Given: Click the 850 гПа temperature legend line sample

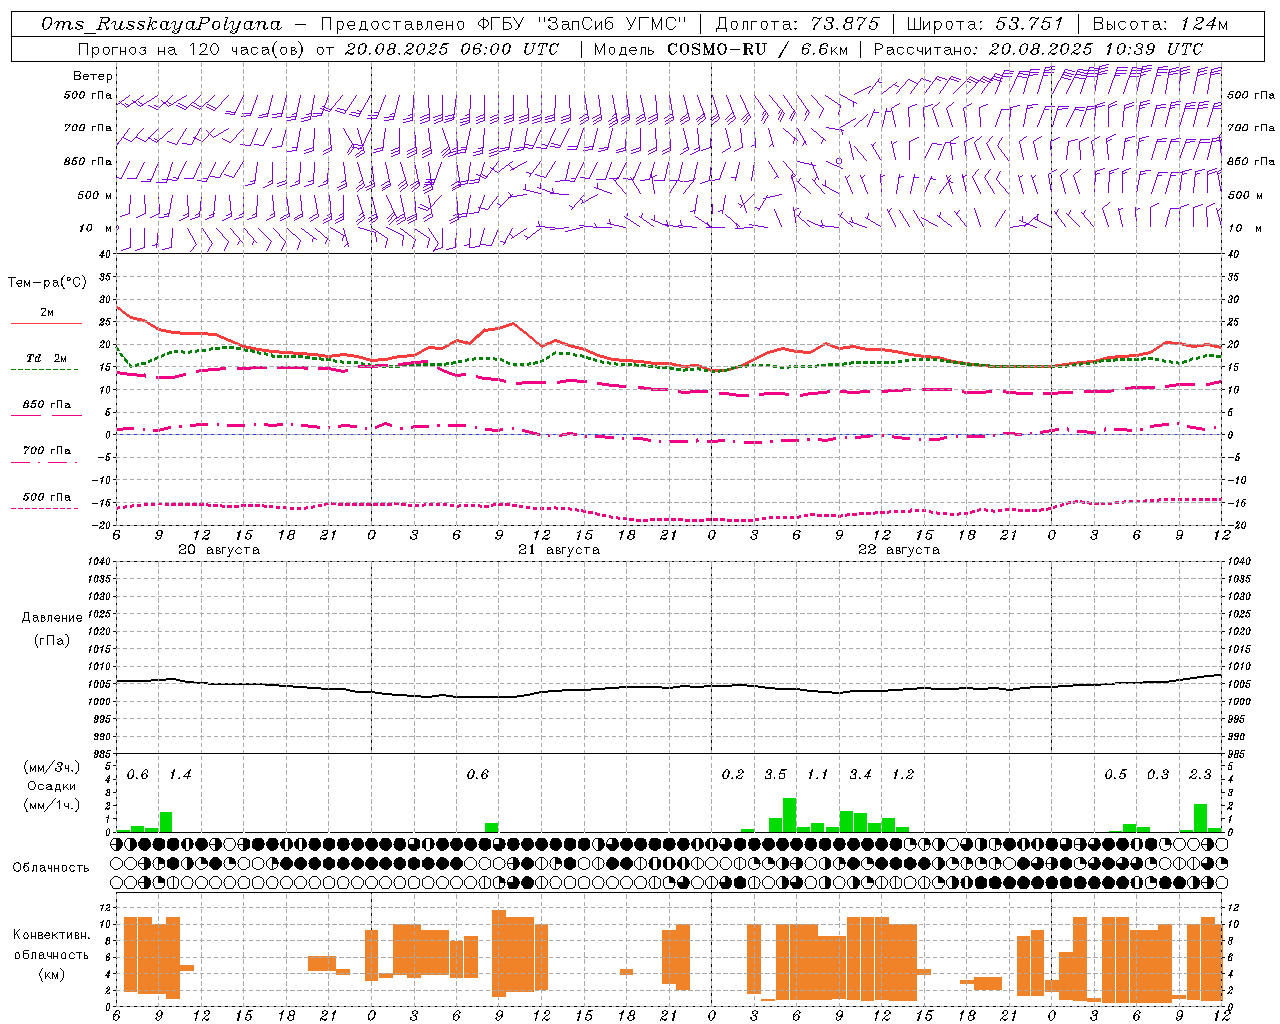Looking at the screenshot, I should point(46,415).
